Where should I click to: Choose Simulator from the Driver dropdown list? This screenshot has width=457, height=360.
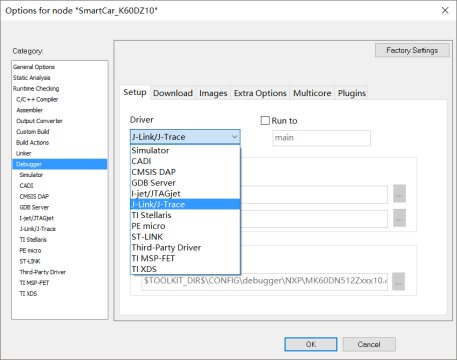pyautogui.click(x=185, y=150)
